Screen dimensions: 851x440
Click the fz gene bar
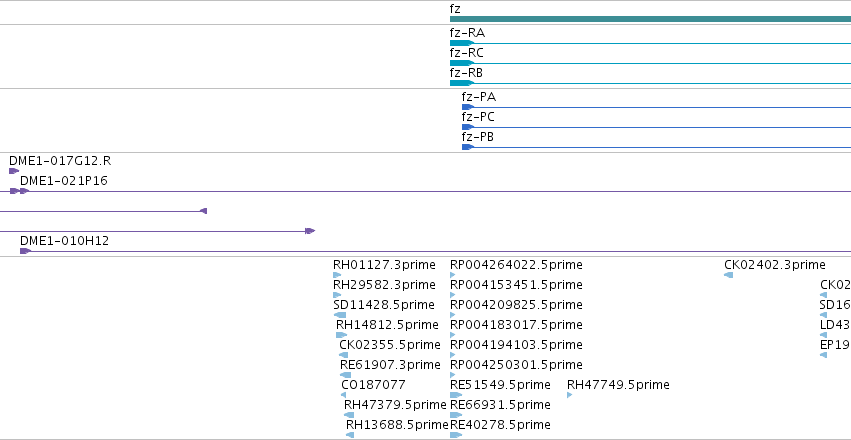click(650, 19)
